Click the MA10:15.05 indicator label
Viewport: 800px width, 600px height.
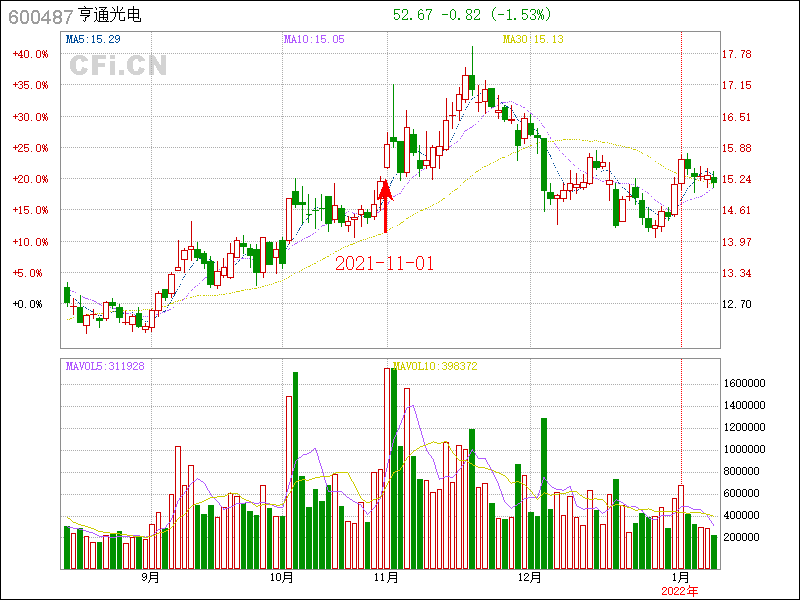[314, 39]
